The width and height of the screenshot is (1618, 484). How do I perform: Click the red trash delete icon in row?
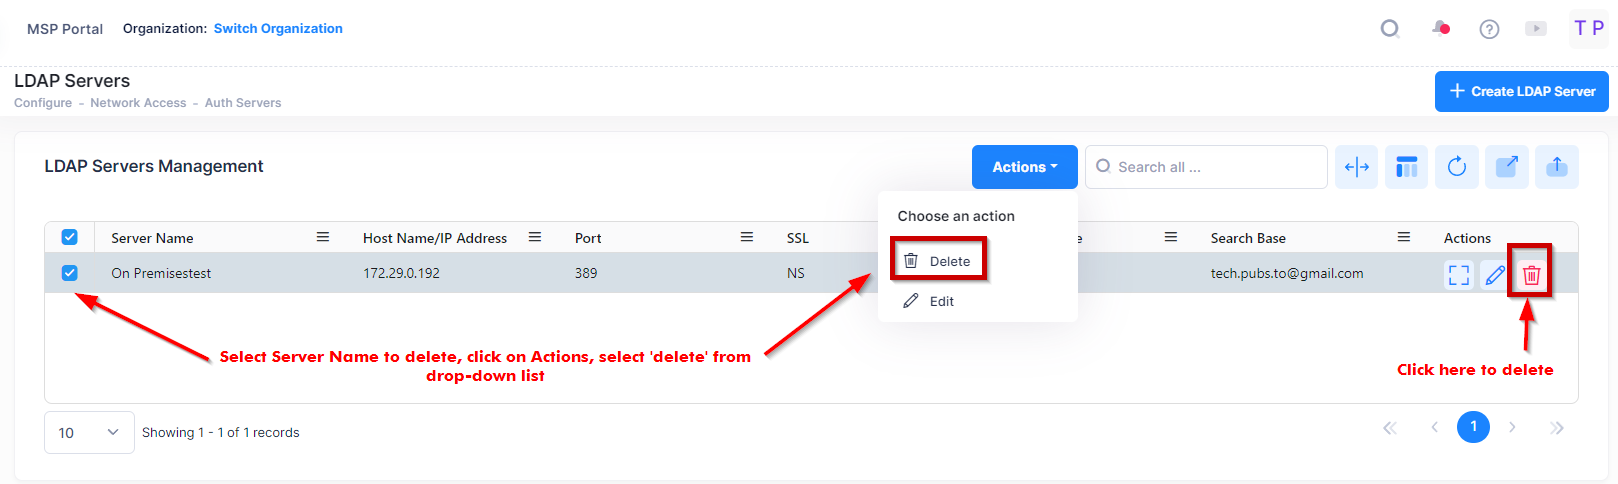[x=1531, y=275]
